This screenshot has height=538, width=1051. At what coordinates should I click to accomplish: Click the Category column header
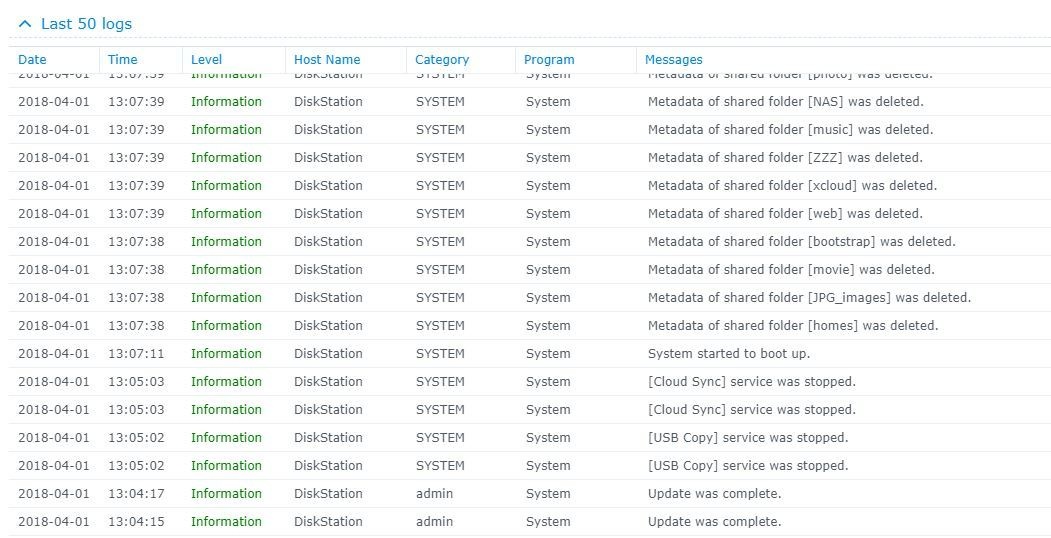tap(441, 60)
